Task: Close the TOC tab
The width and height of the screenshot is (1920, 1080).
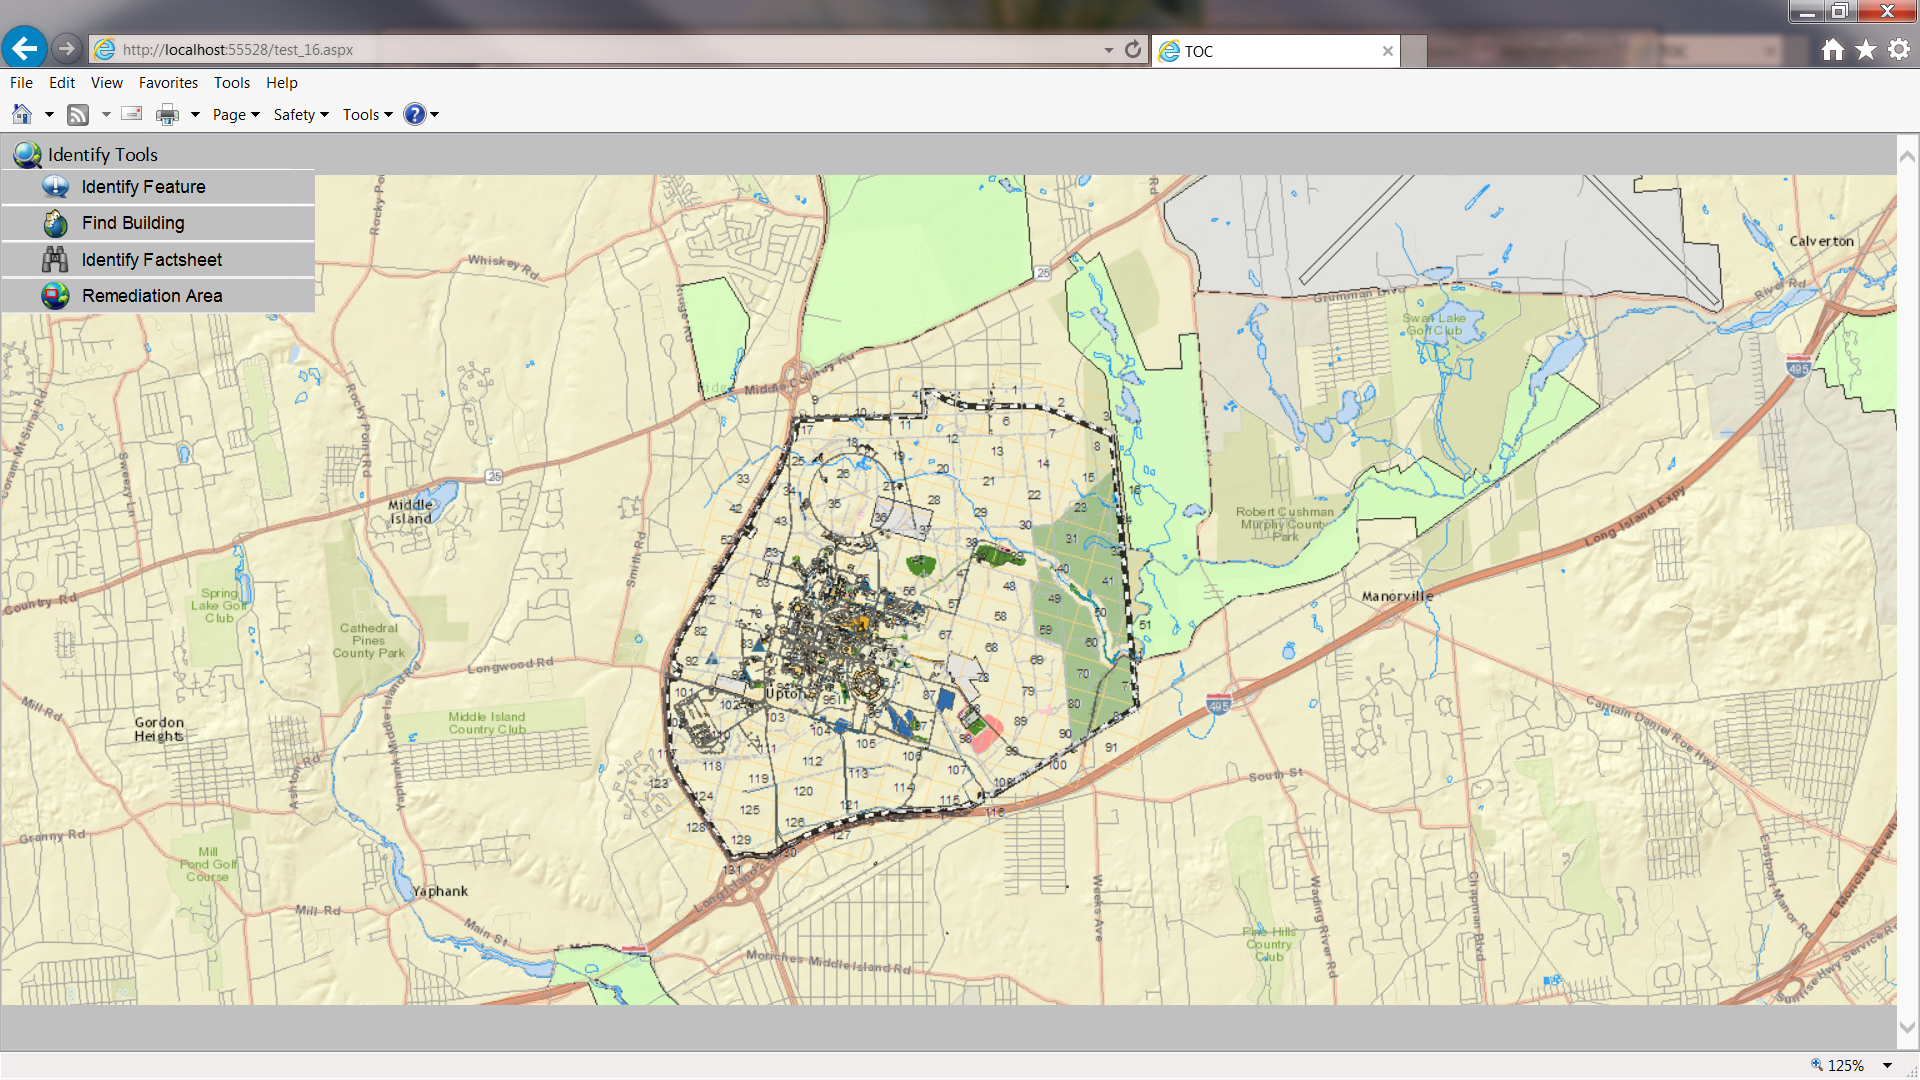Action: [x=1388, y=51]
